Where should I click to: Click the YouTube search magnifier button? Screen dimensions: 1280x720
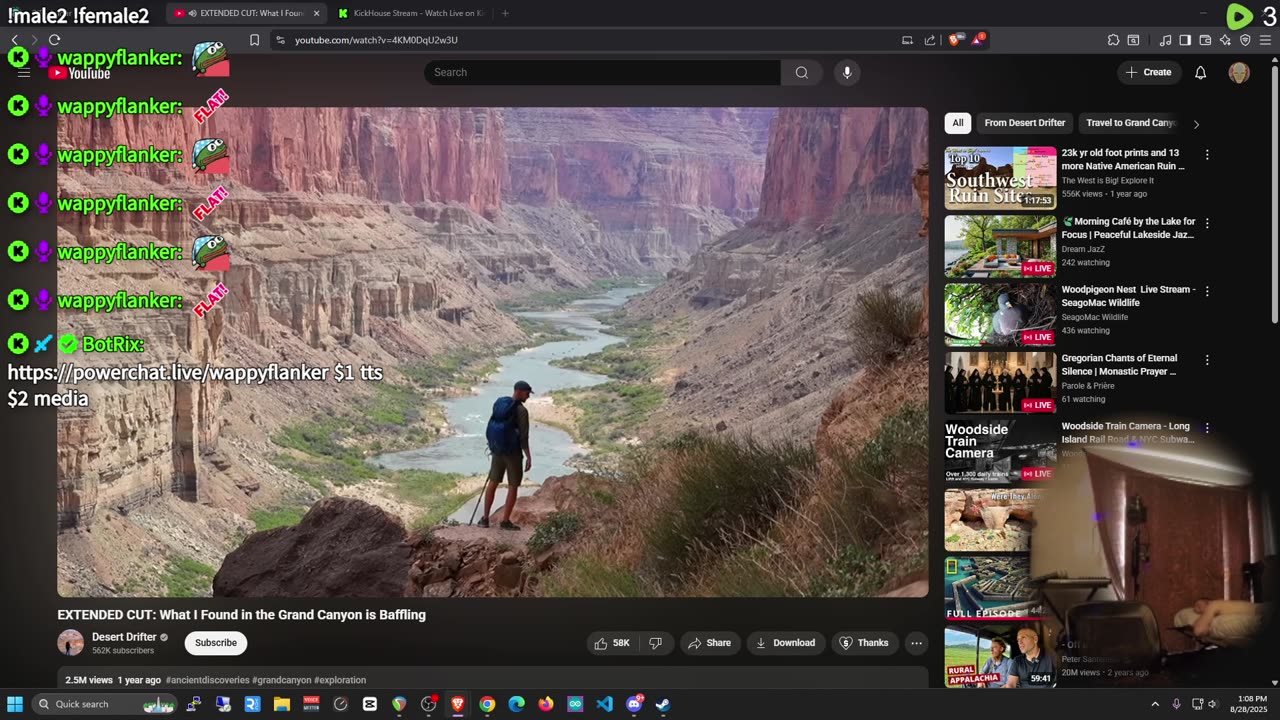(x=802, y=72)
